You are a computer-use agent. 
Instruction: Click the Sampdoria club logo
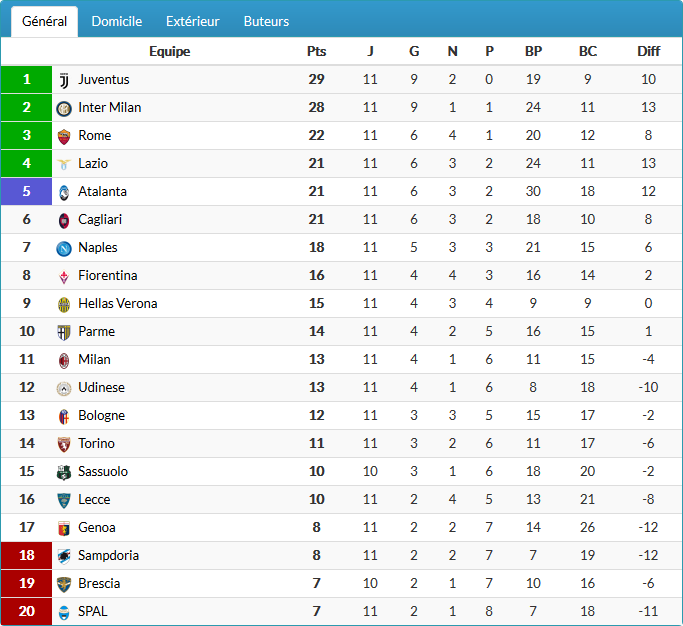click(x=64, y=556)
